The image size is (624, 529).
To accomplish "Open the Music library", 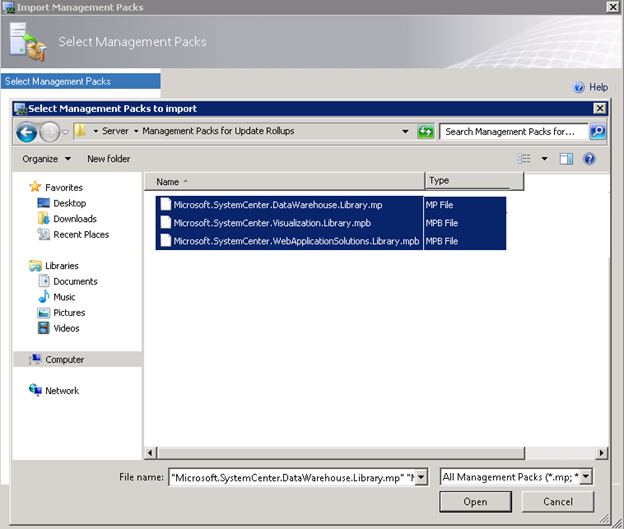I will [x=64, y=297].
